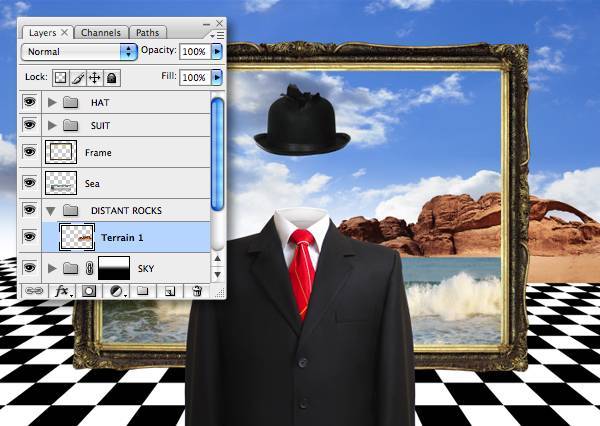The height and width of the screenshot is (426, 600).
Task: Click the Opacity value field
Action: tap(195, 52)
